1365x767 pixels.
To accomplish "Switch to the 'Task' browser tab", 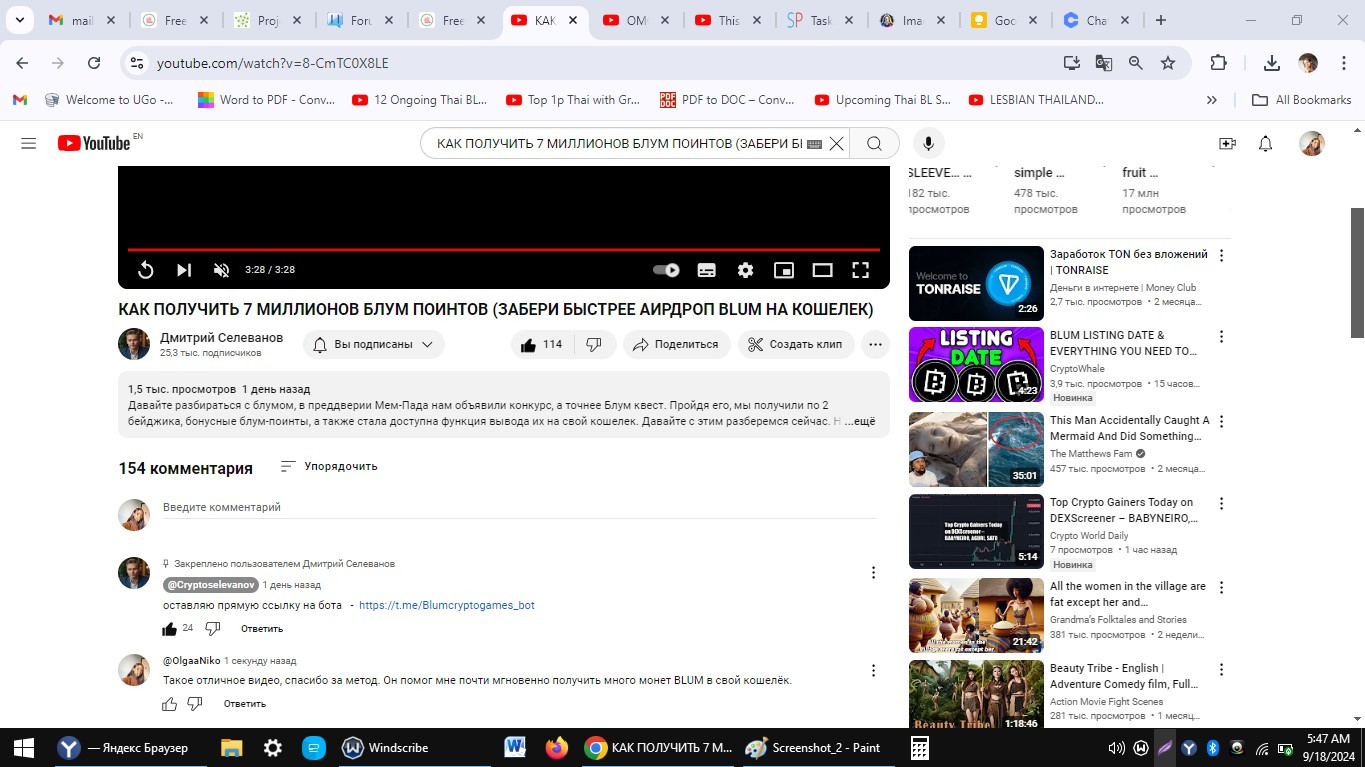I will click(822, 20).
